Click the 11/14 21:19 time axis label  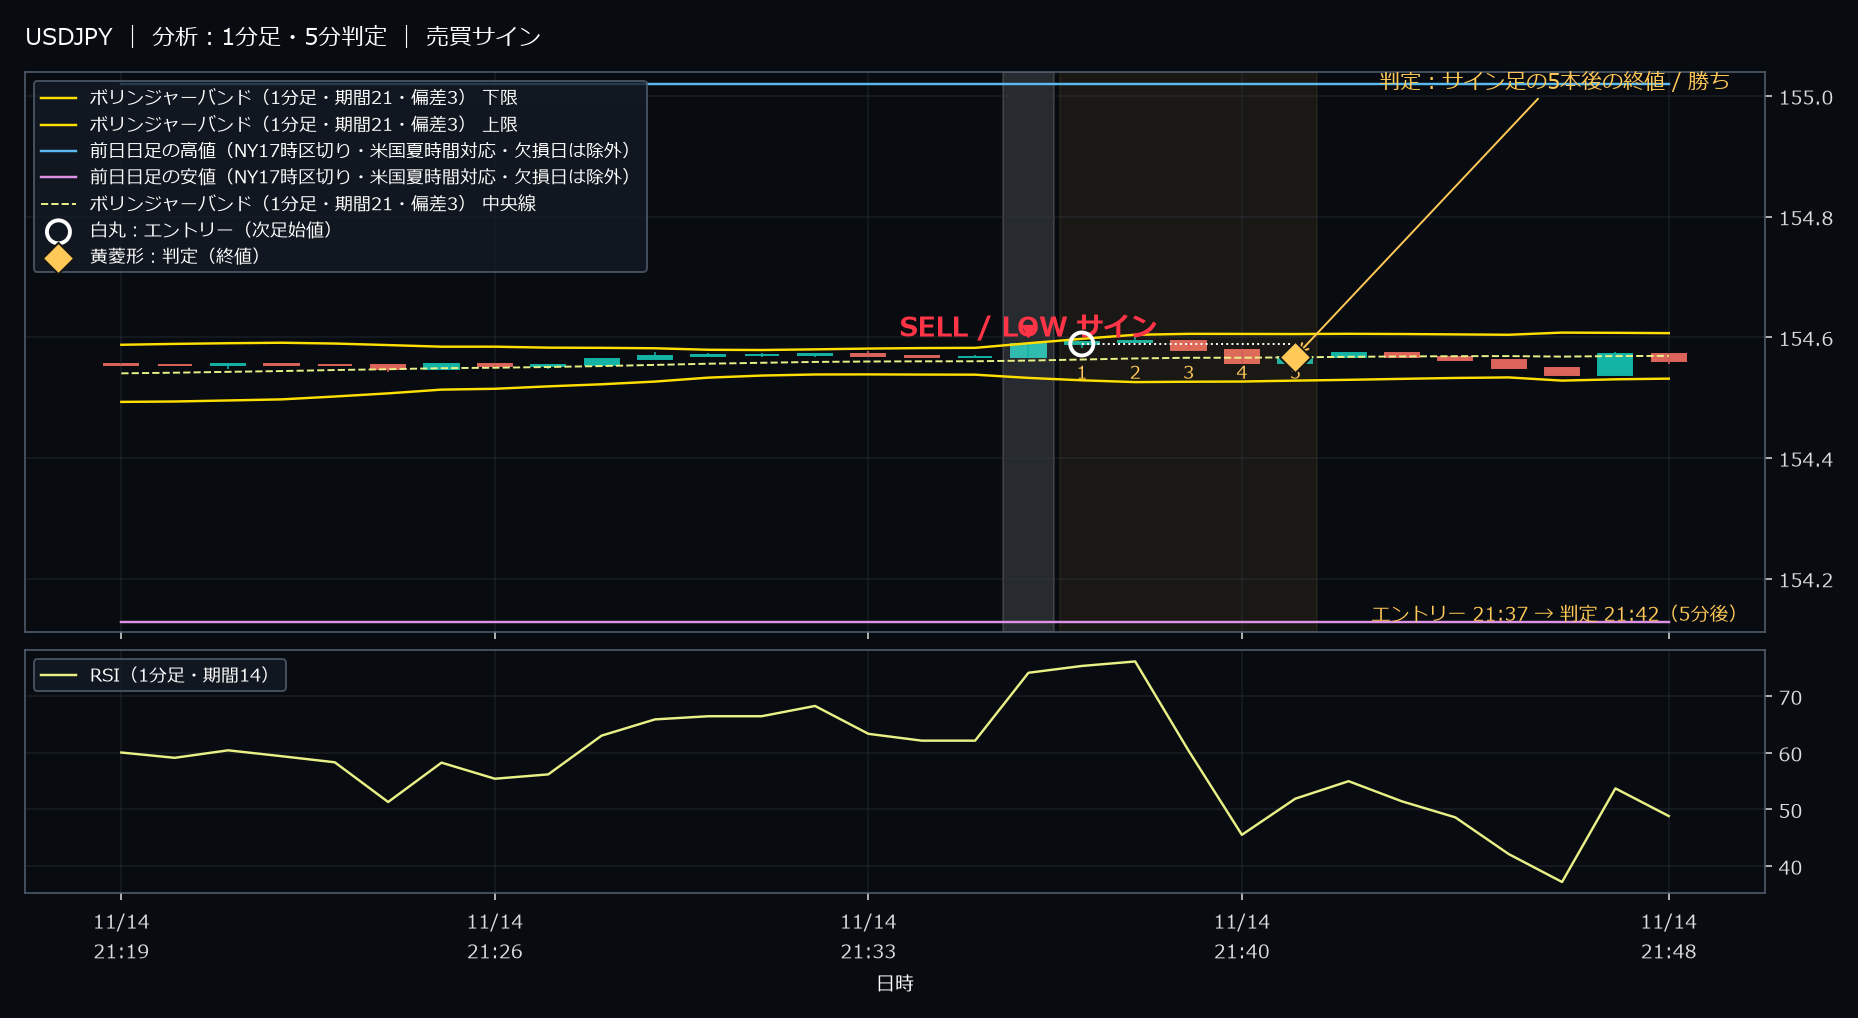[x=121, y=937]
